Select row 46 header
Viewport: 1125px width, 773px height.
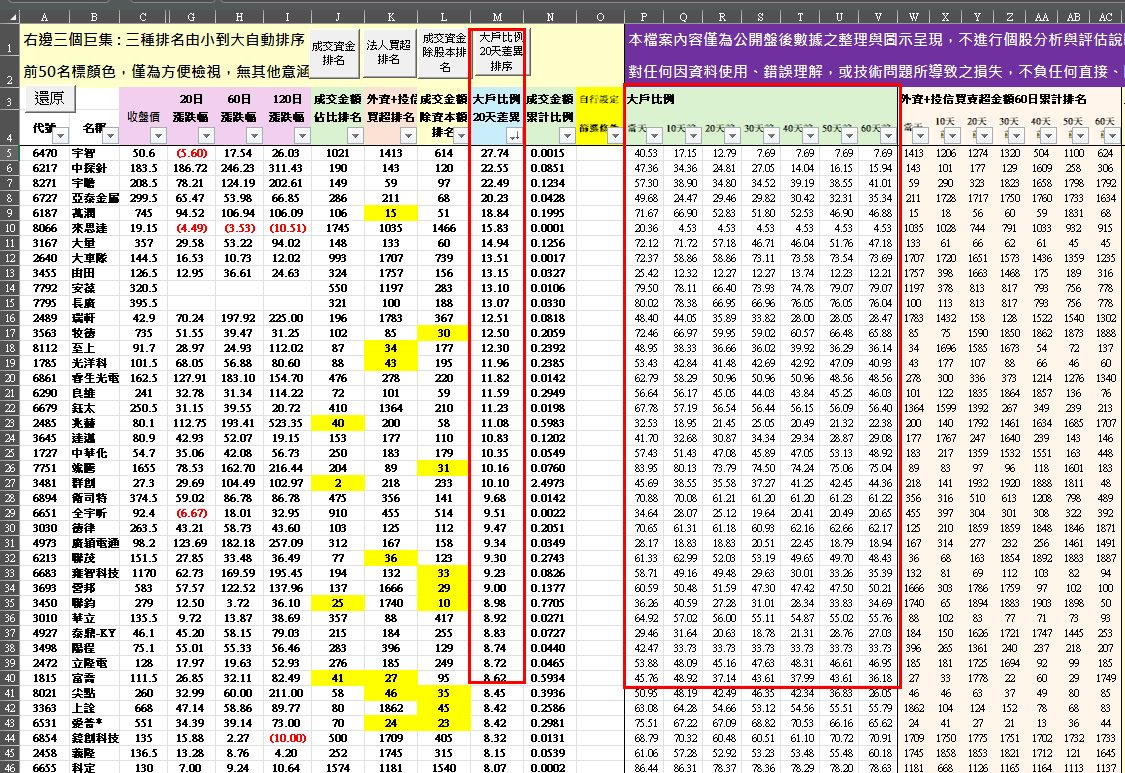(x=9, y=767)
